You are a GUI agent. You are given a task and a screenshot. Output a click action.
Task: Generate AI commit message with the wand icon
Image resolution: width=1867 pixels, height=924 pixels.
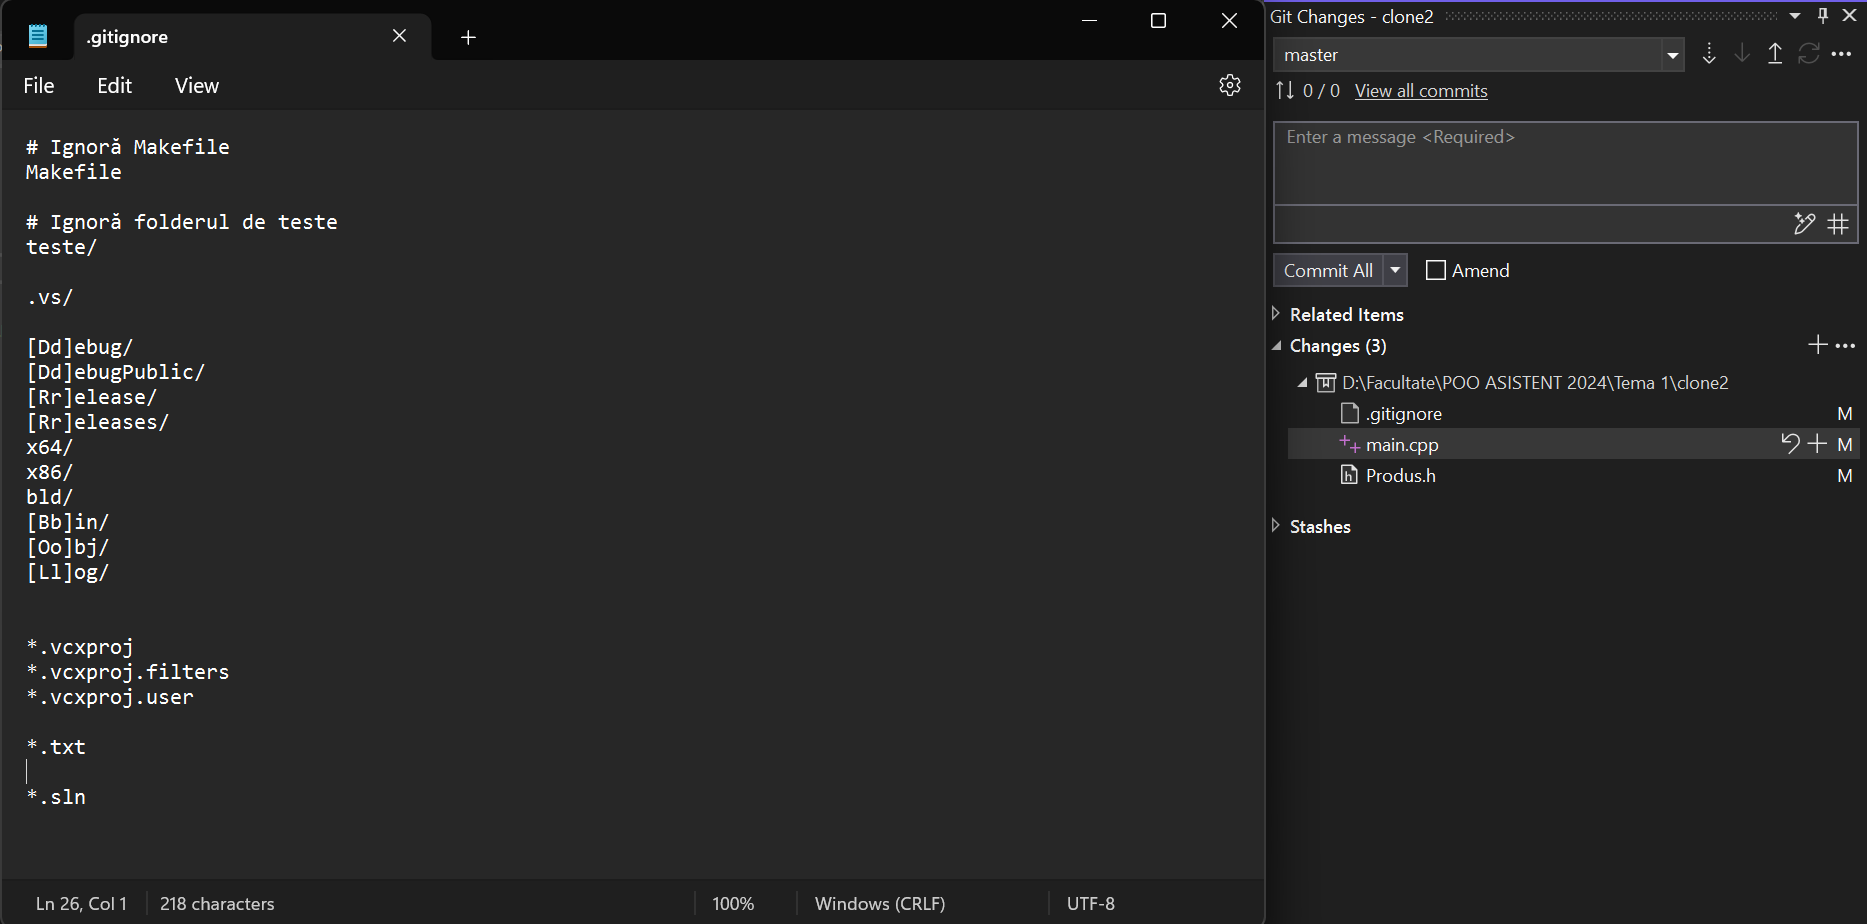tap(1805, 224)
